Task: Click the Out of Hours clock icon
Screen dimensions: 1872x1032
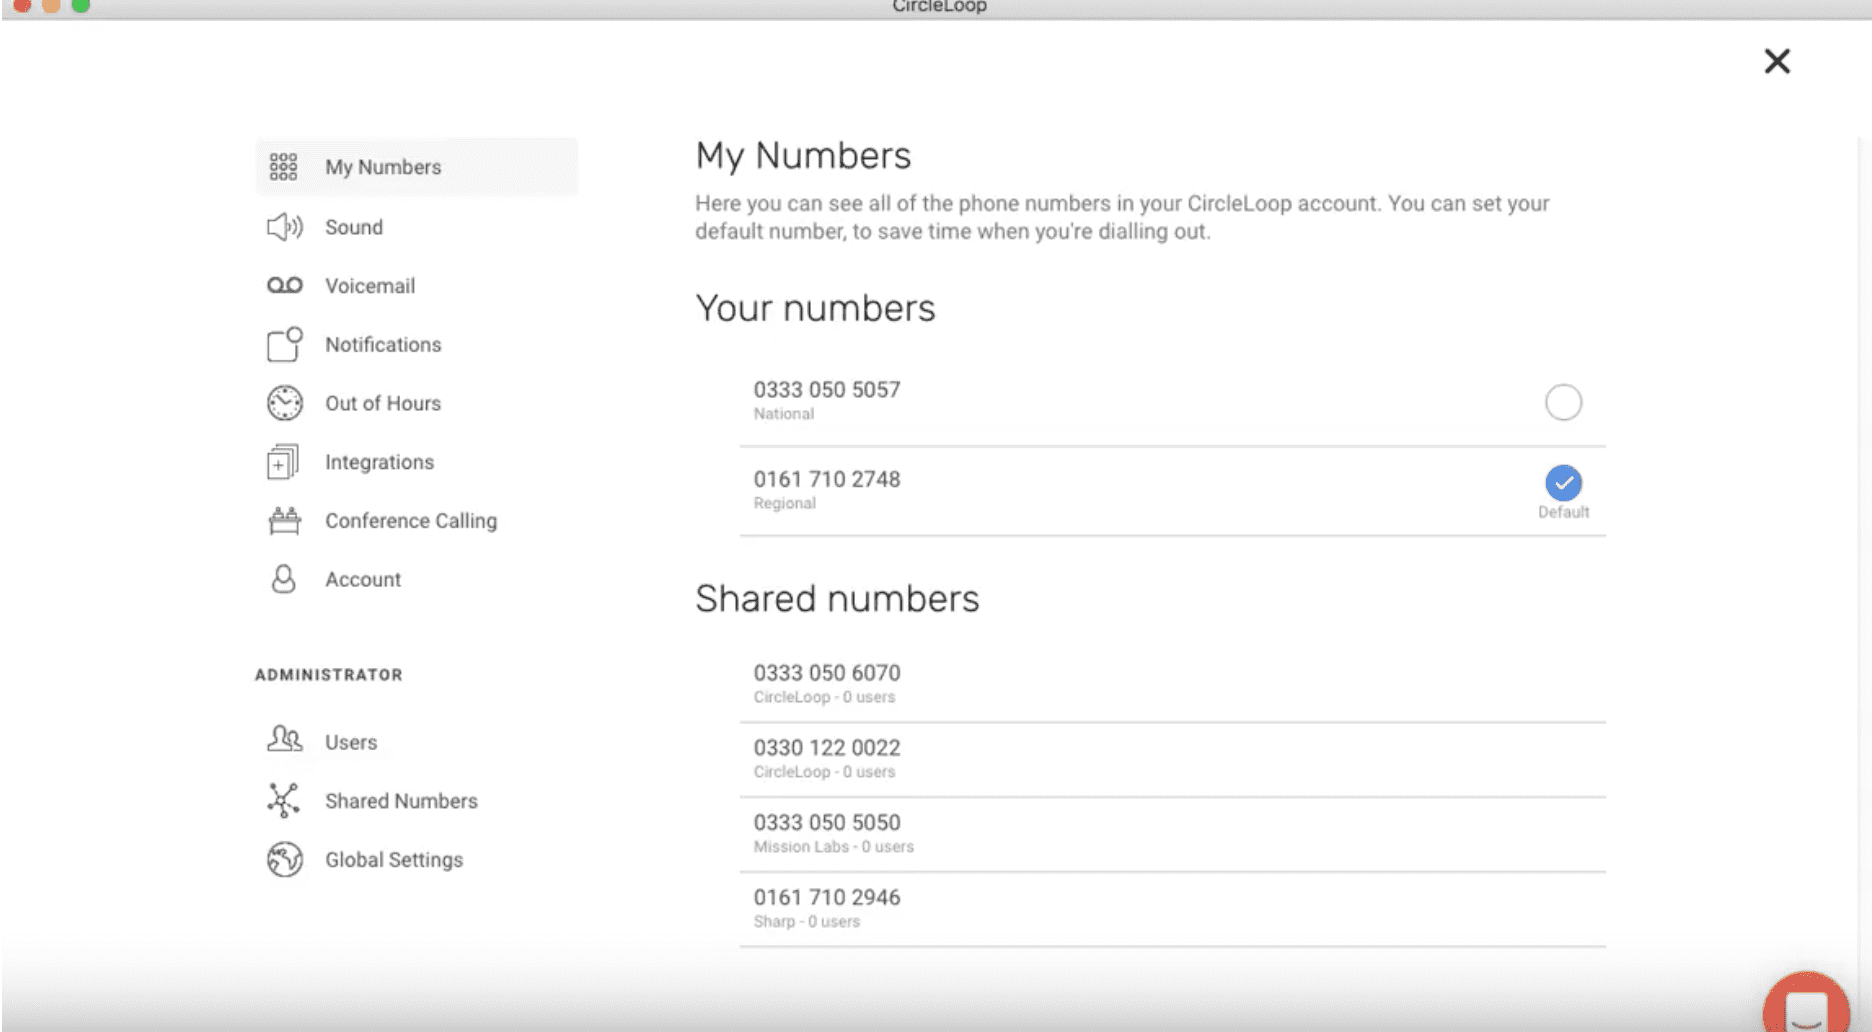Action: pyautogui.click(x=284, y=403)
